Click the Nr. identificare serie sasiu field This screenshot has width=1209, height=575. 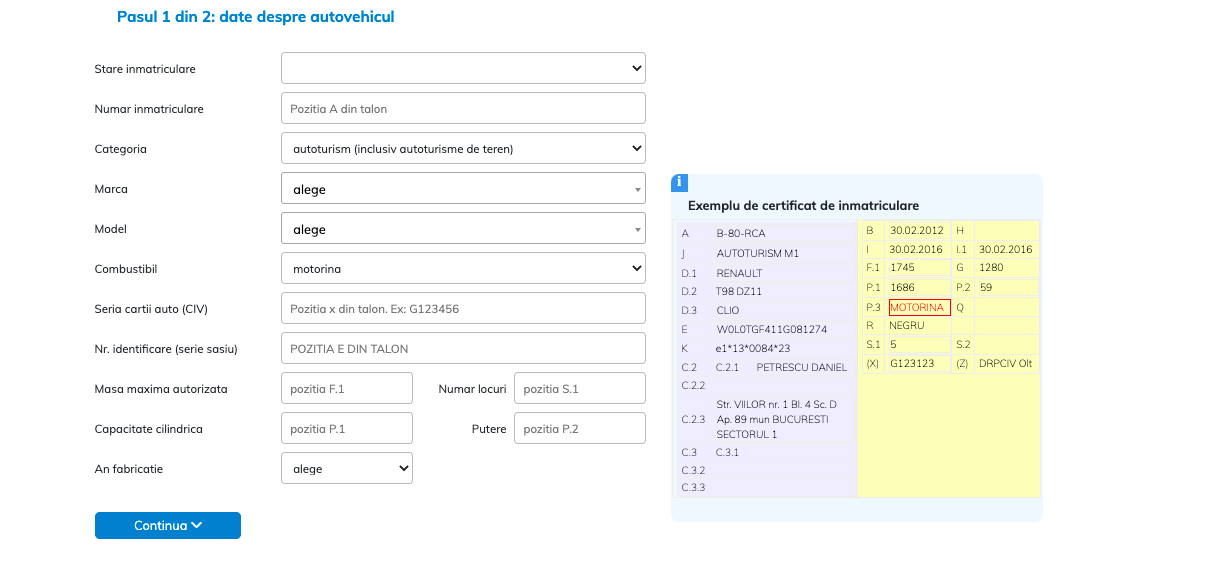463,348
